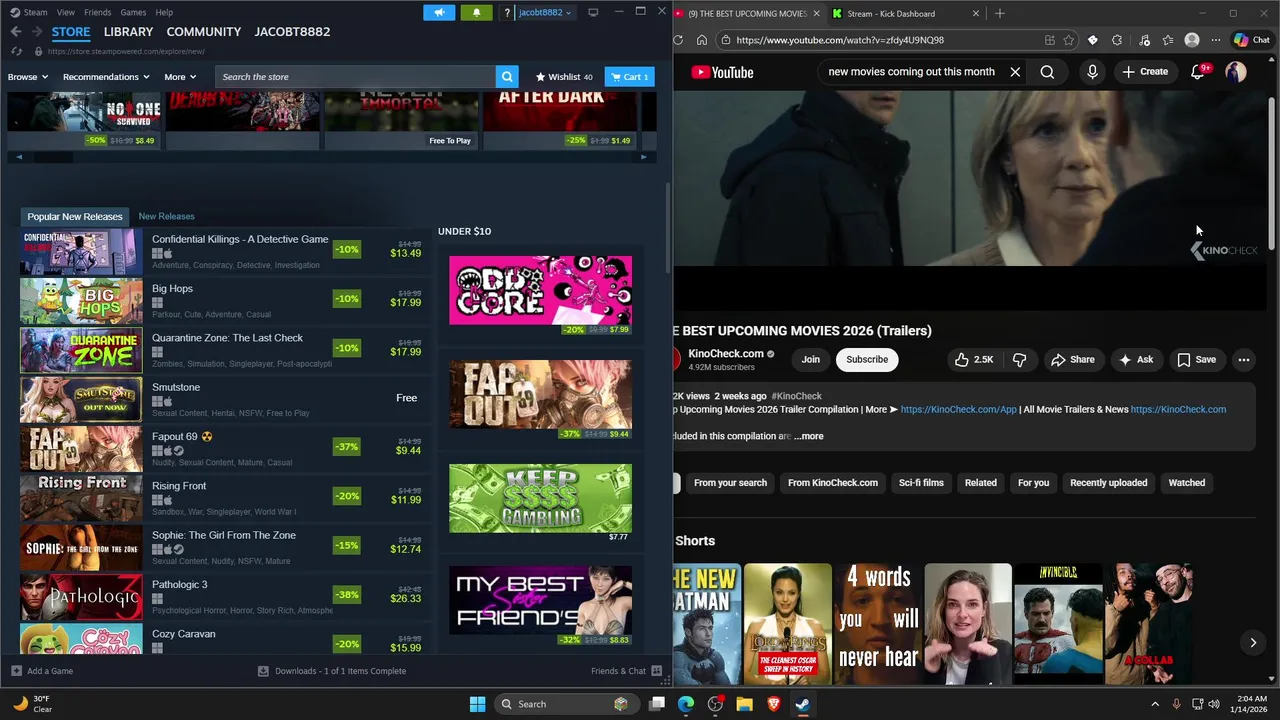Clear the YouTube search box text
1280x720 pixels.
tap(1015, 72)
